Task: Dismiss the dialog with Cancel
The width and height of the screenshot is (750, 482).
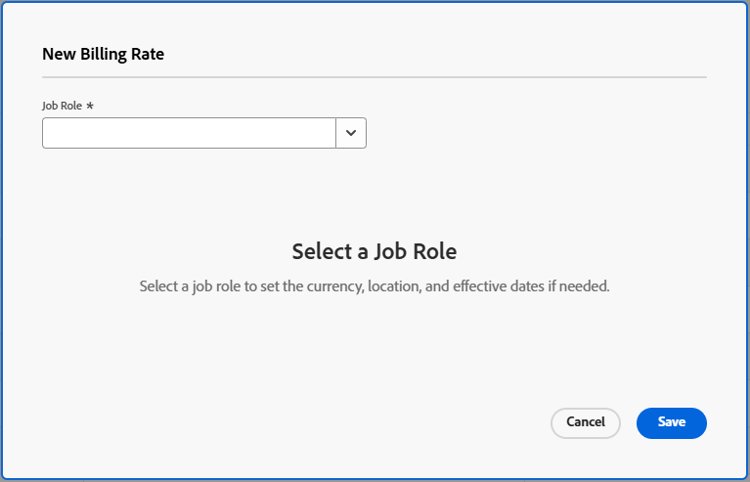Action: pyautogui.click(x=585, y=423)
